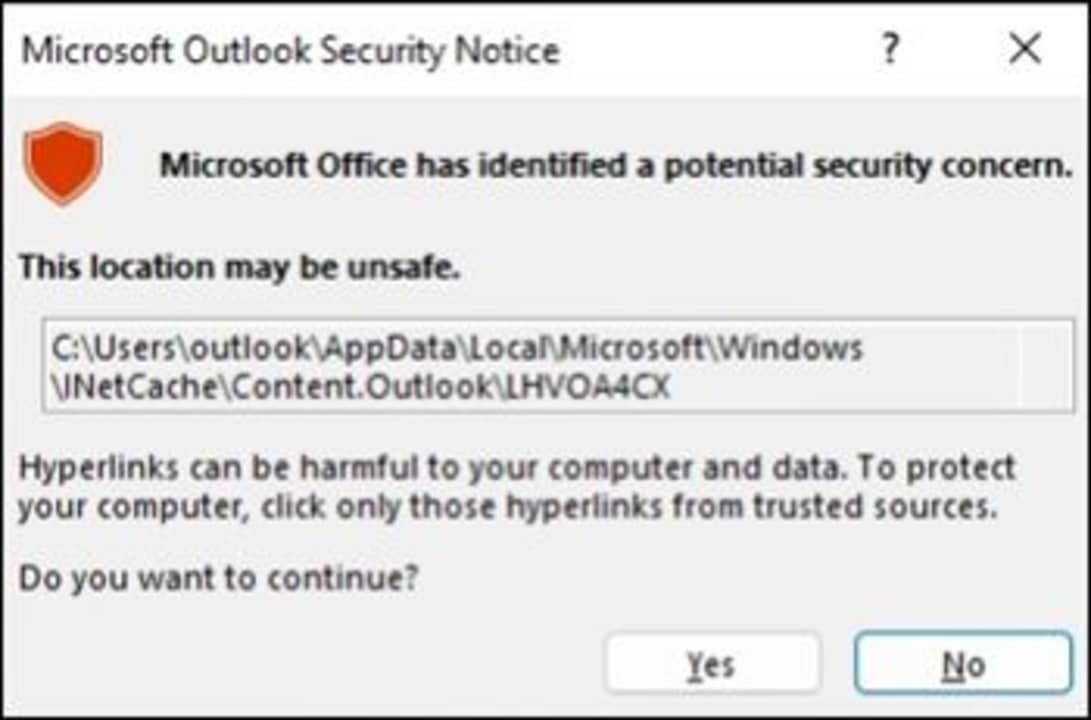This screenshot has width=1091, height=720.
Task: Click the "Do you want to continue?" prompt
Action: [218, 577]
